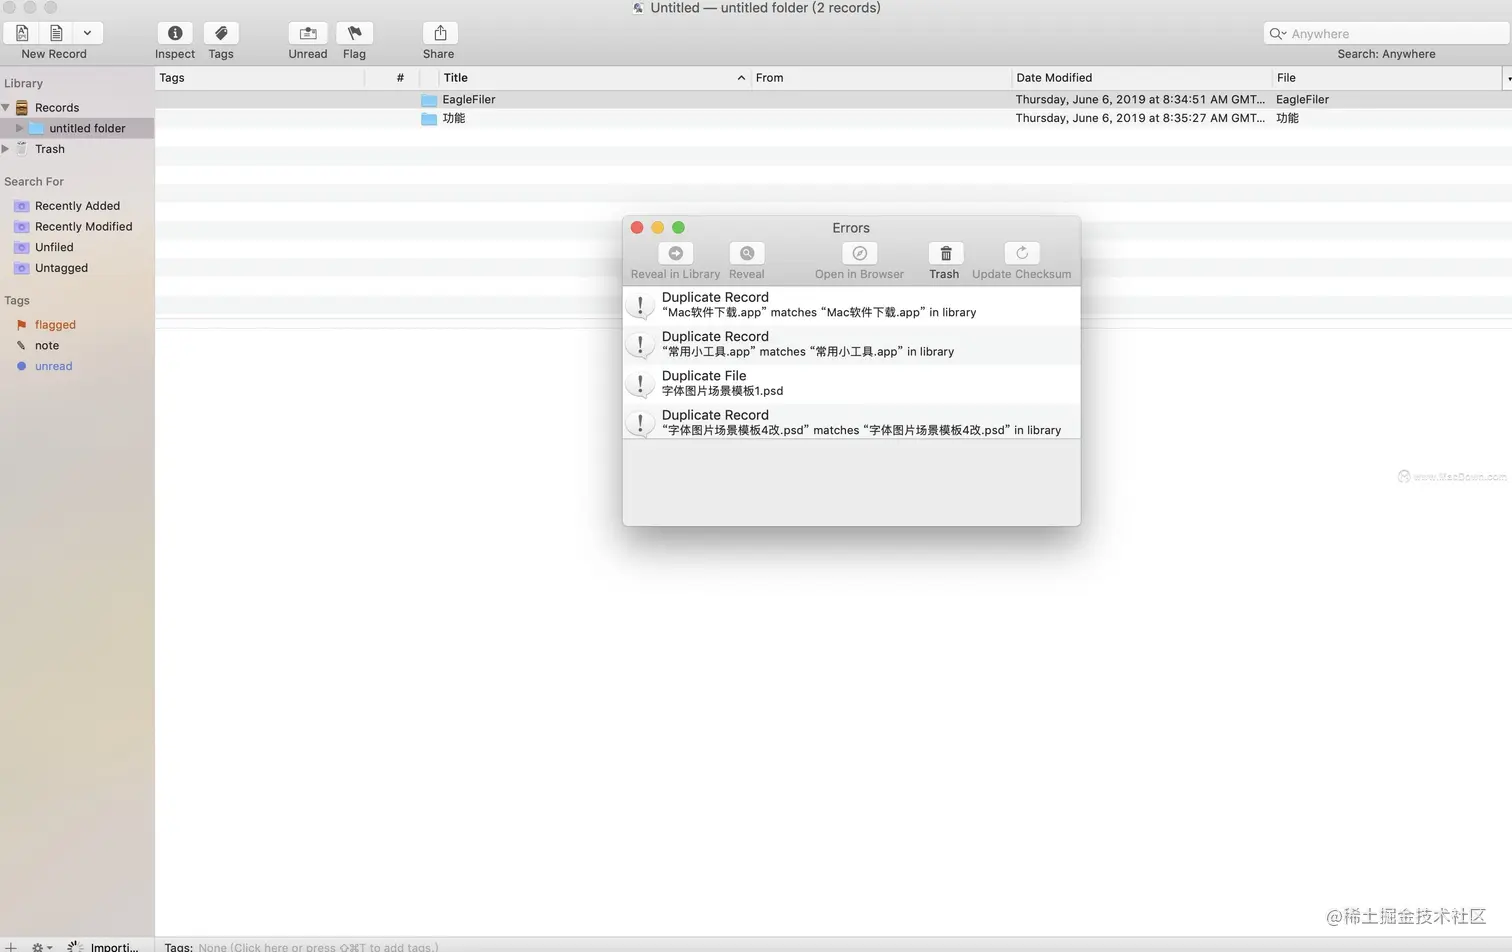The height and width of the screenshot is (952, 1512).
Task: Expand the untitled folder disclosure triangle
Action: click(x=19, y=128)
